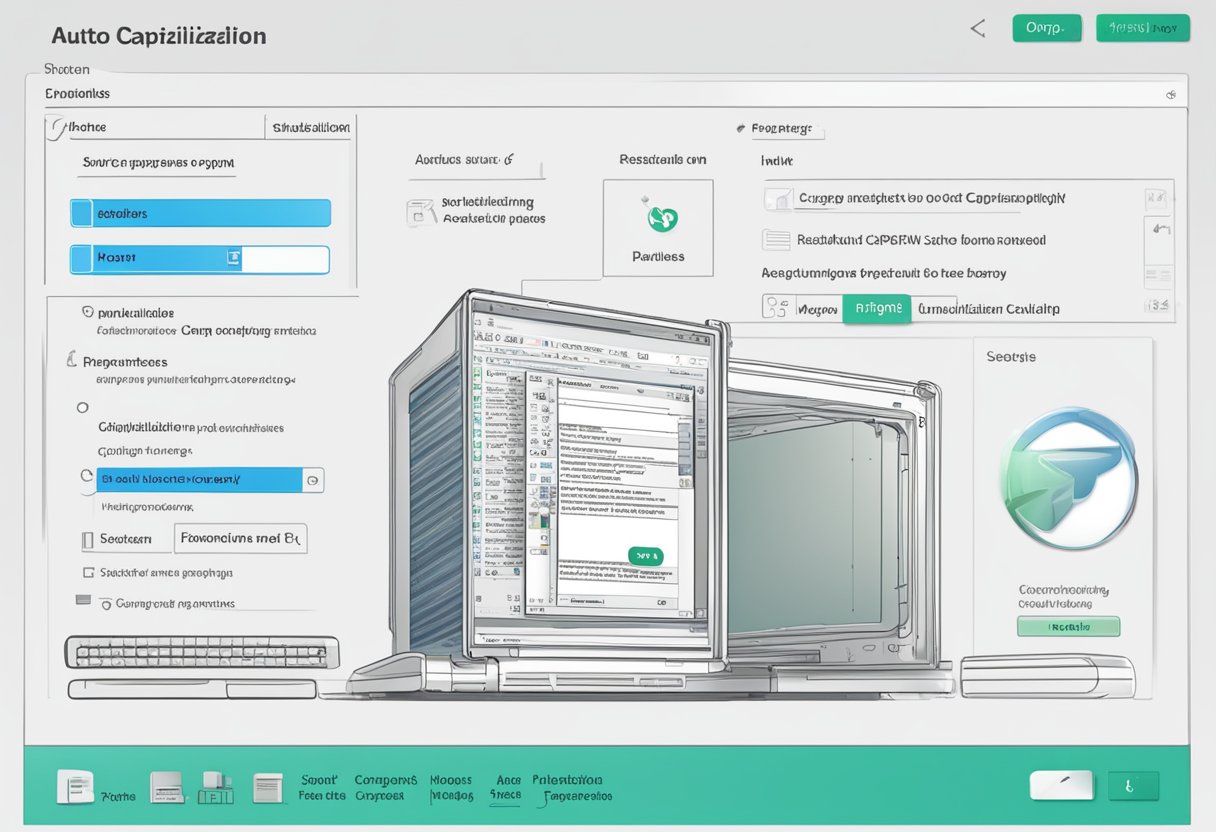Open the list icon next to the CaPSRW entry
The width and height of the screenshot is (1216, 832).
(x=776, y=240)
